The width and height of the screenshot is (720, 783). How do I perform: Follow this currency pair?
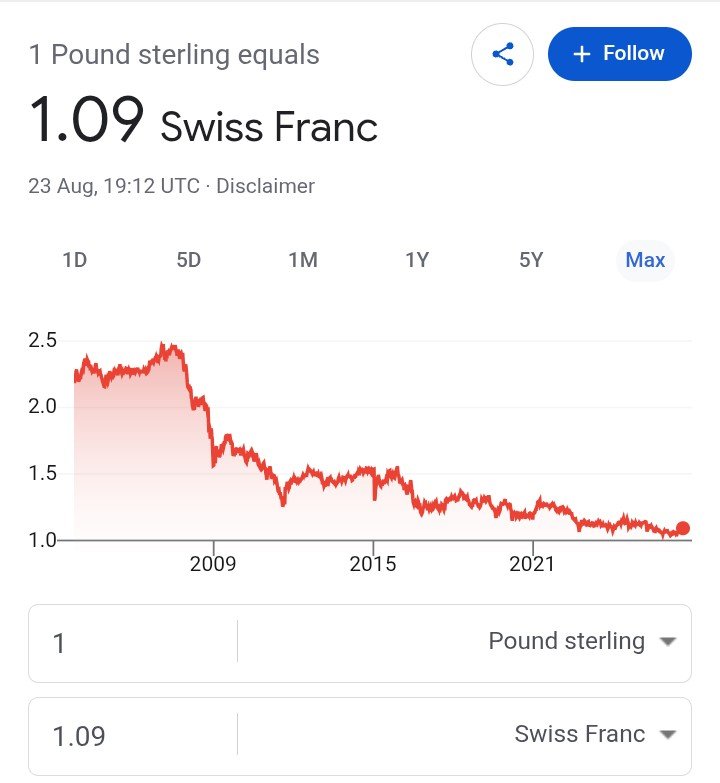[620, 53]
